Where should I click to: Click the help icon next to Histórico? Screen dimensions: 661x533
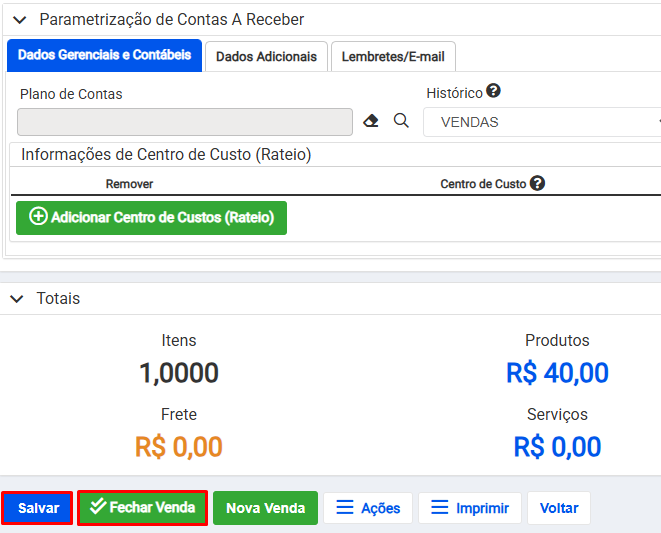pos(493,91)
